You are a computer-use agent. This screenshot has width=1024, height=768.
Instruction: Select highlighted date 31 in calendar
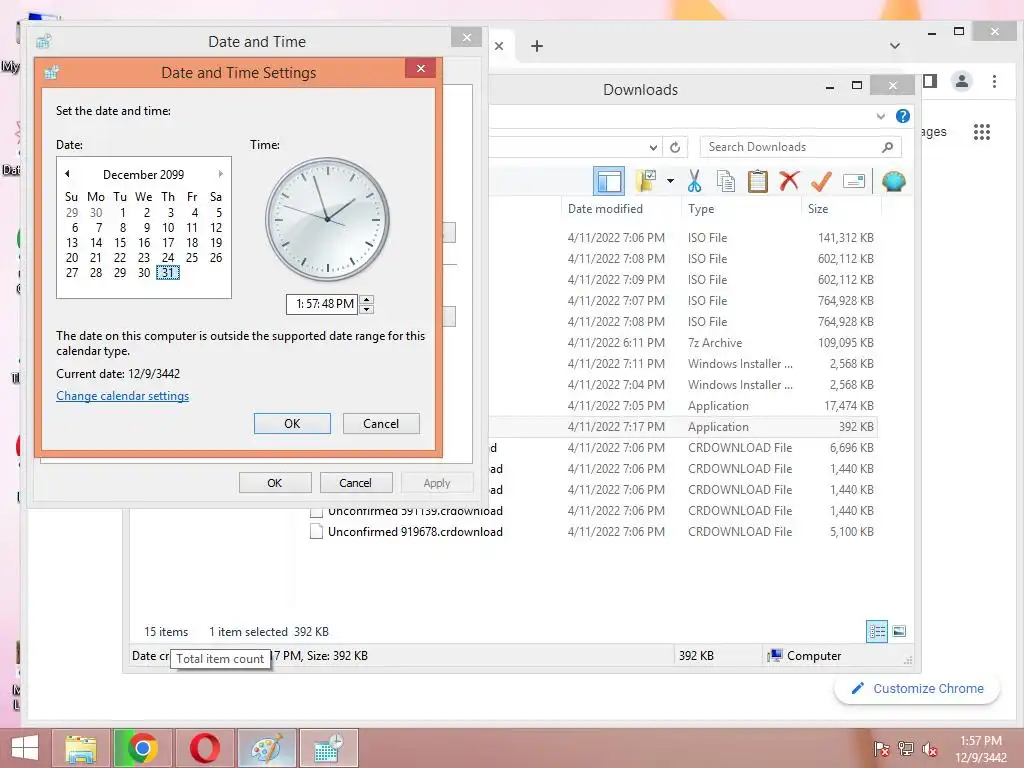coord(168,273)
